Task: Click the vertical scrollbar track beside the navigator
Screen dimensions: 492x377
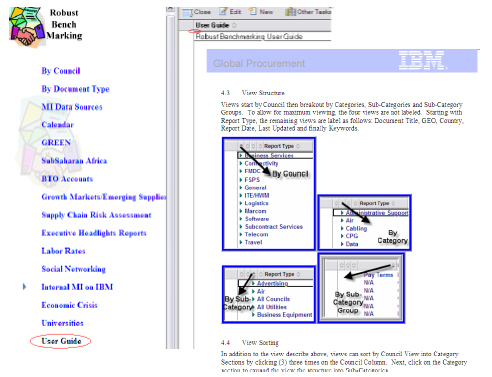Action: pos(170,181)
